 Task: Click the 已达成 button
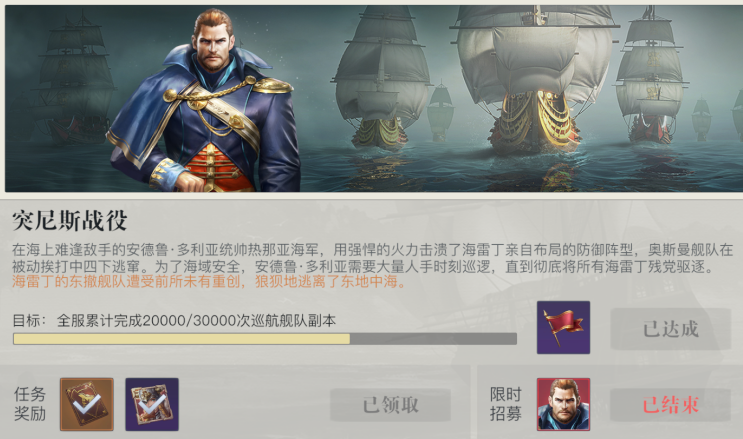pos(671,329)
